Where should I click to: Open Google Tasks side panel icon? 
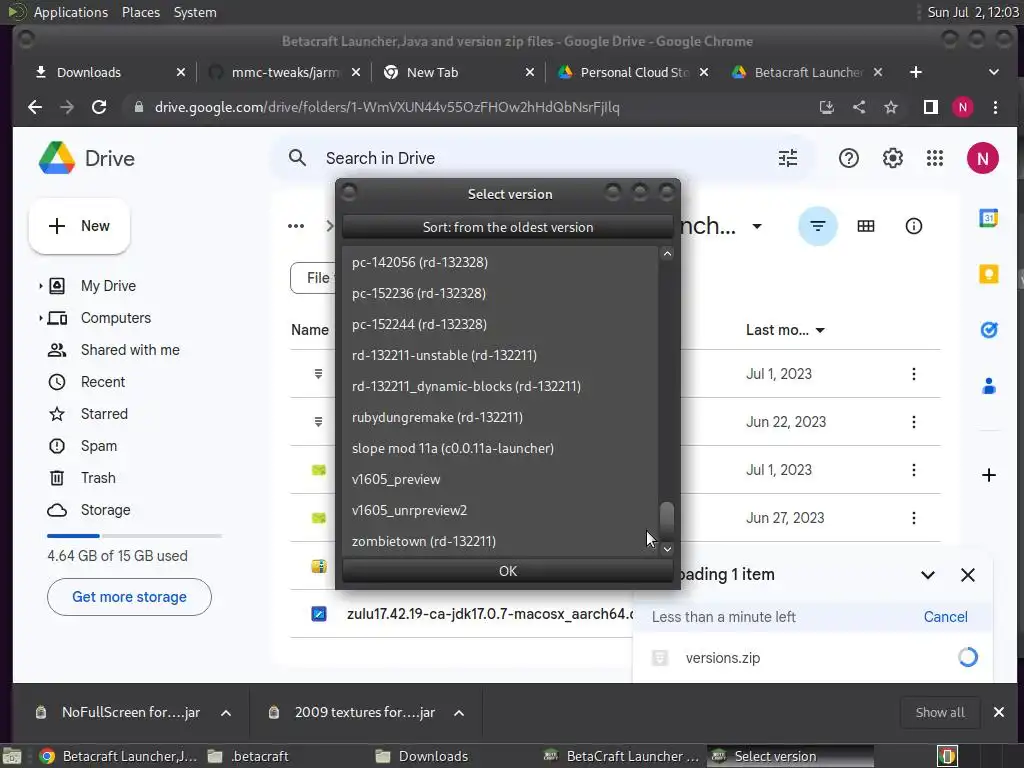pos(989,330)
